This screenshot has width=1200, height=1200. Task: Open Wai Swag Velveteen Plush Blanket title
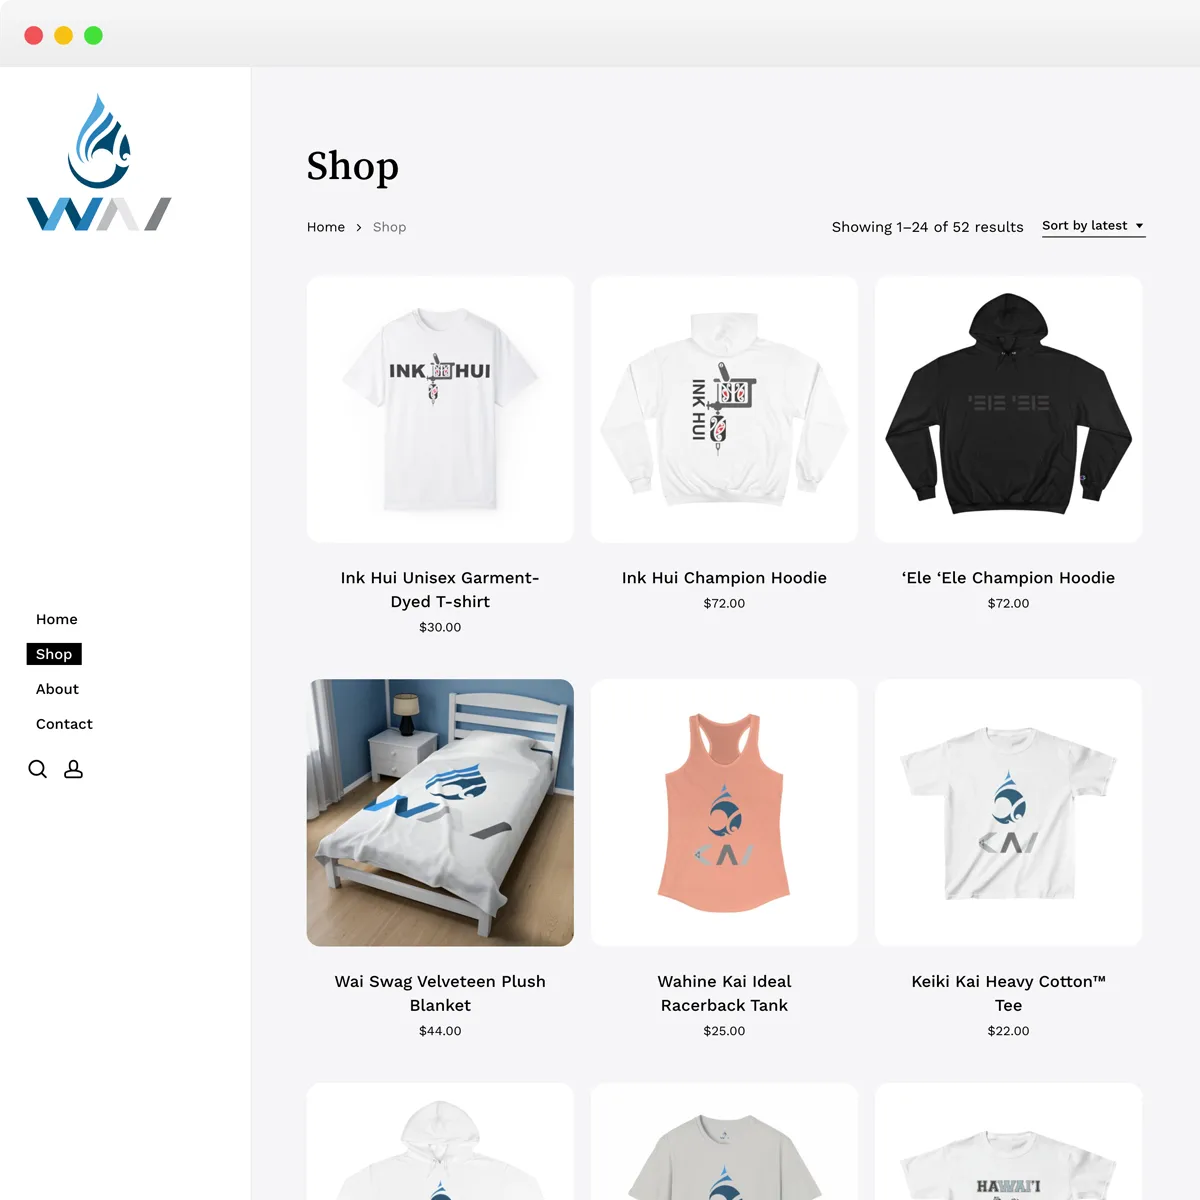pyautogui.click(x=440, y=993)
